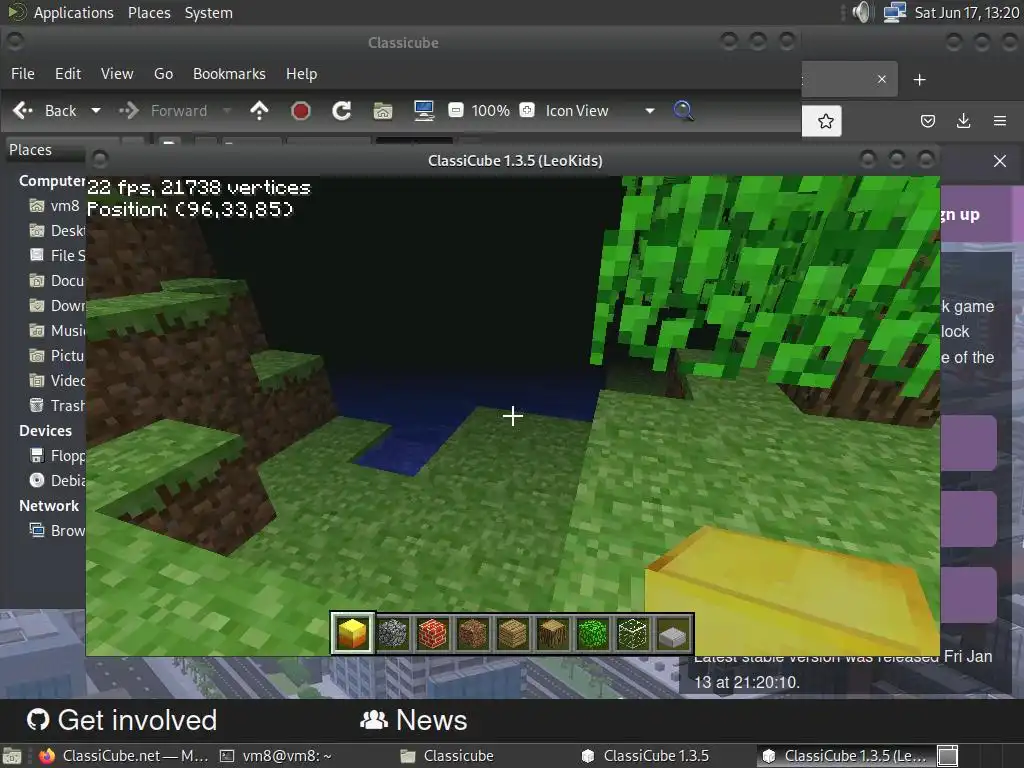Select Pictures in the Places sidebar
The height and width of the screenshot is (768, 1024).
pos(56,355)
